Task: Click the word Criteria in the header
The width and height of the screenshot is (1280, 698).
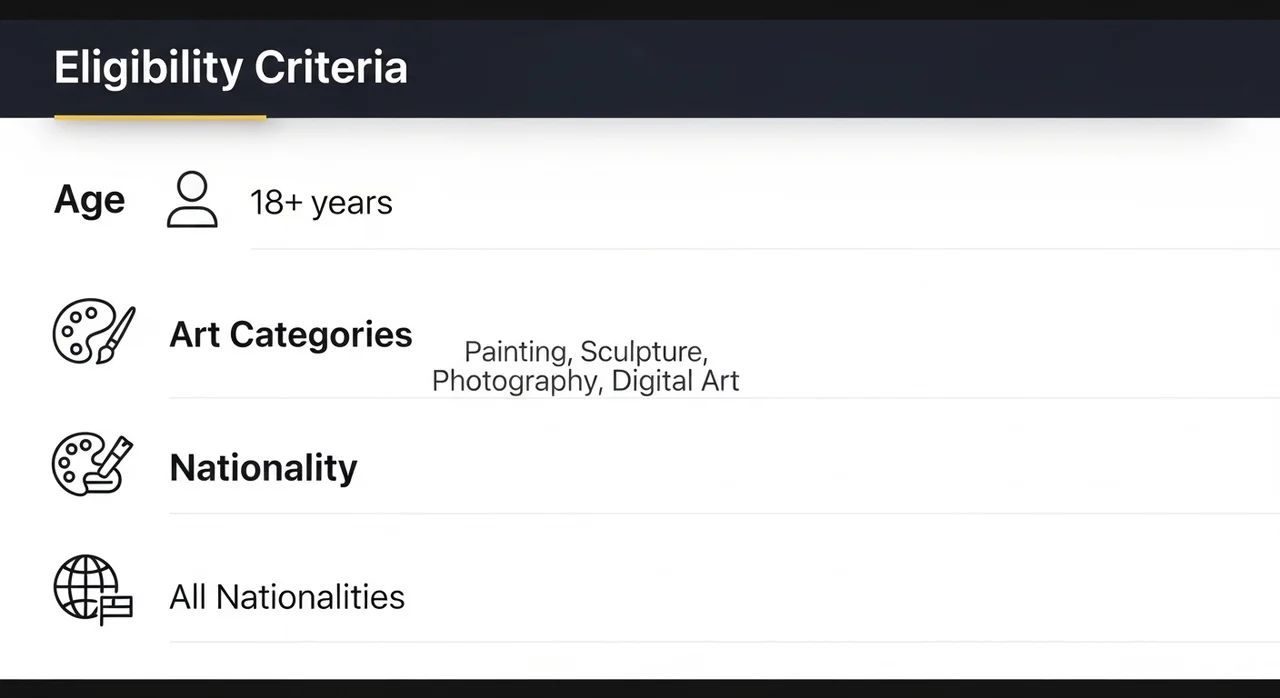Action: pyautogui.click(x=331, y=68)
